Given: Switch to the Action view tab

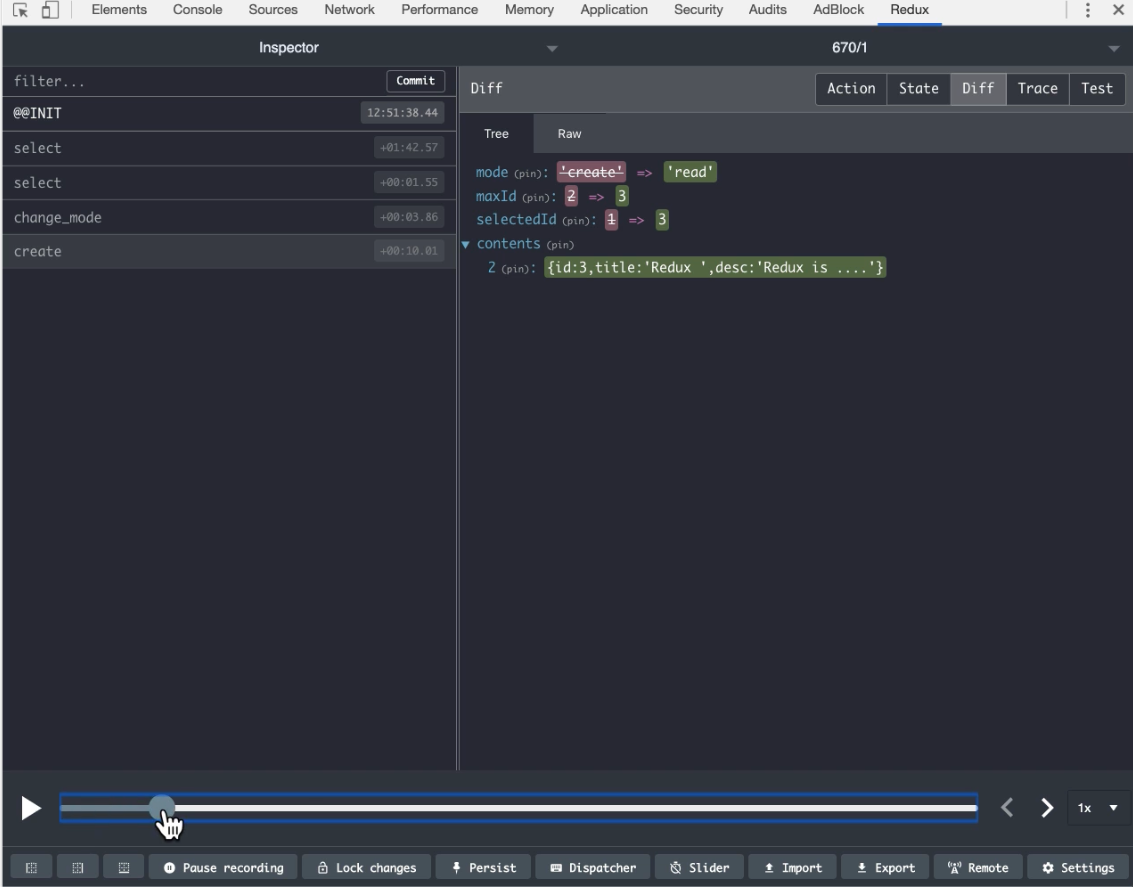Looking at the screenshot, I should click(x=850, y=88).
